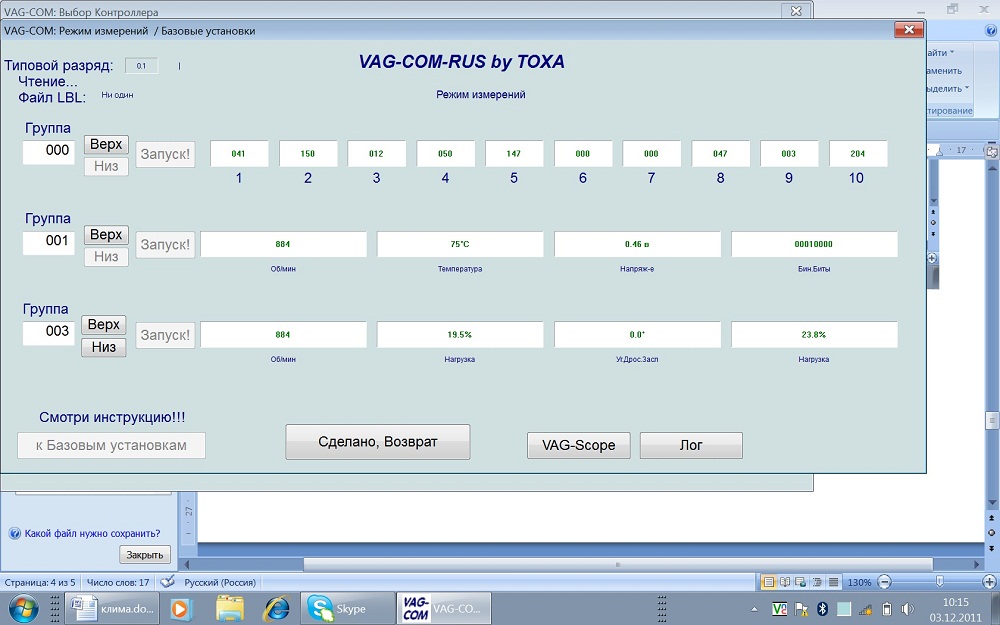This screenshot has height=625, width=1000.
Task: Click the Windows Start orb
Action: [x=23, y=608]
